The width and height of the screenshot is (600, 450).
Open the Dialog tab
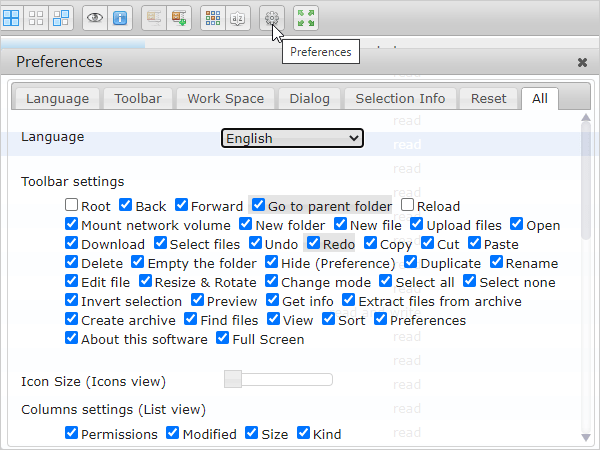[309, 99]
